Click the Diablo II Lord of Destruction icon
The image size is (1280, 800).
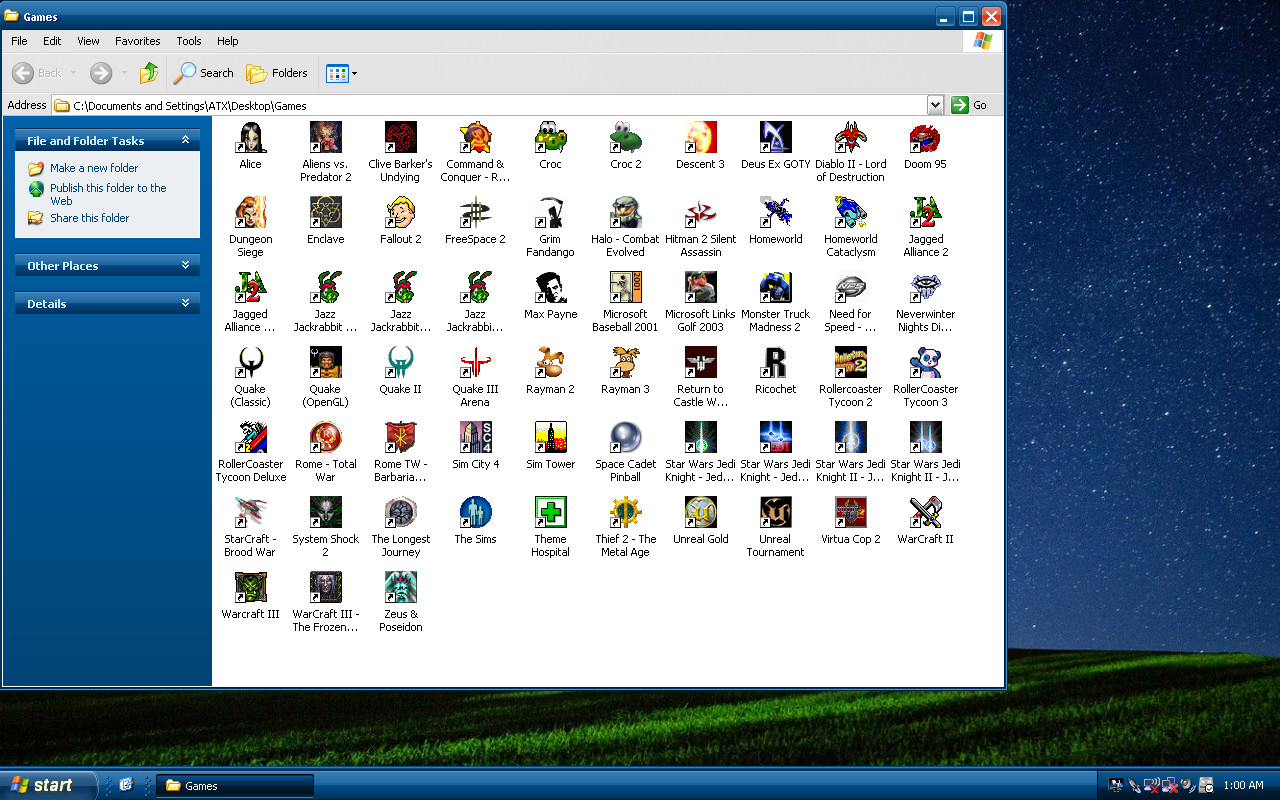click(x=851, y=137)
